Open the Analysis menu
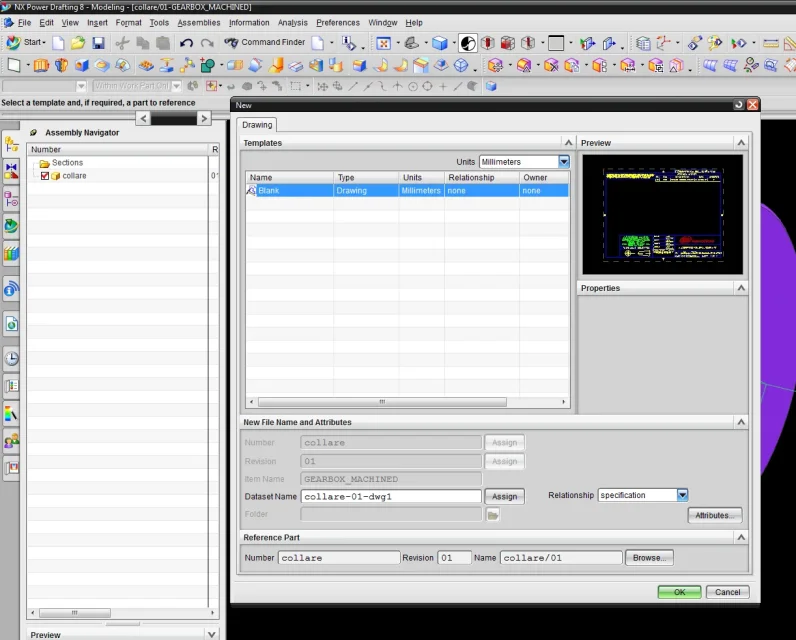 (x=292, y=23)
